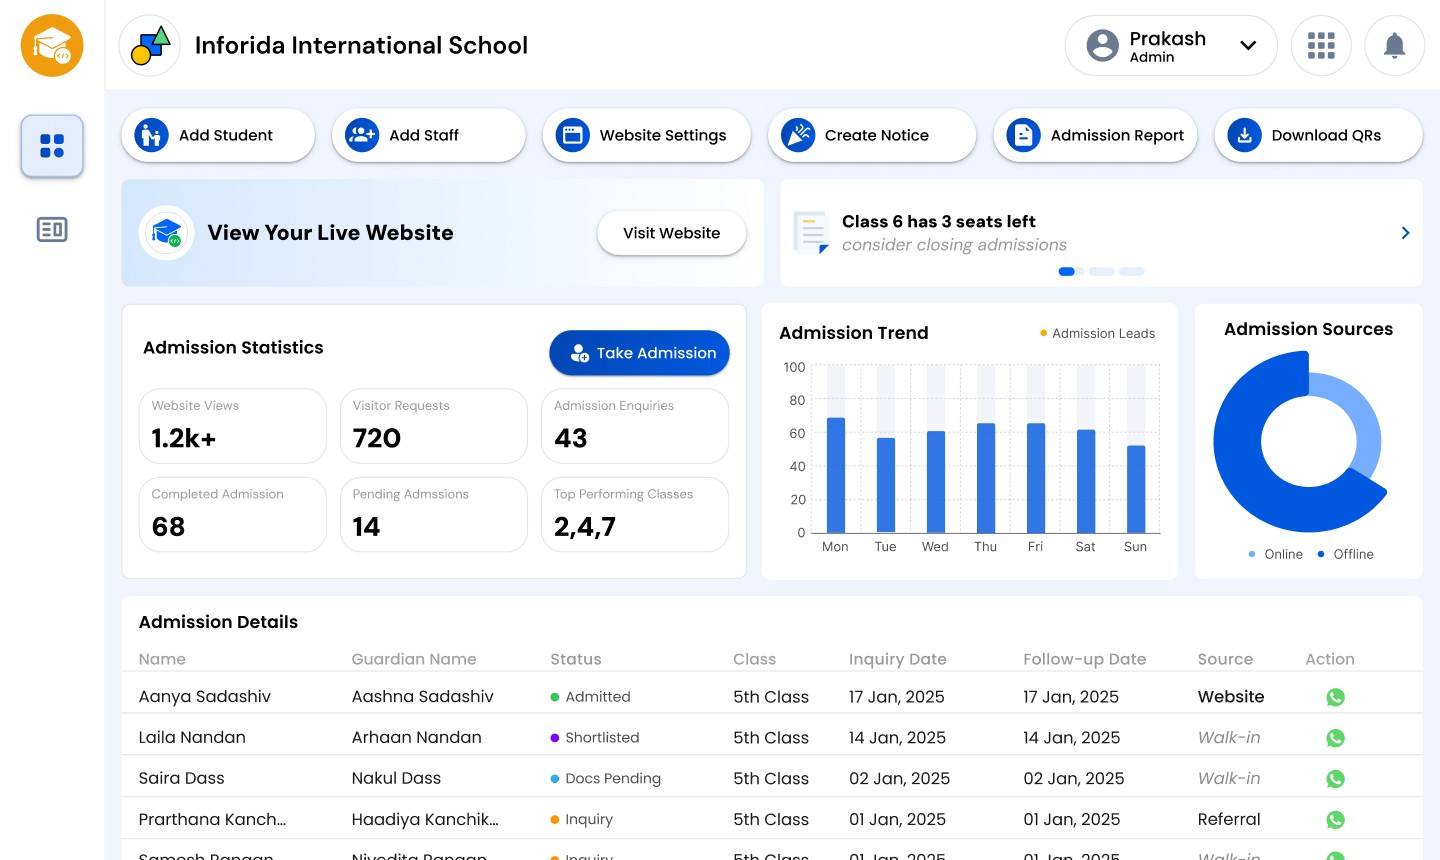This screenshot has width=1440, height=860.
Task: Open the news/notices icon in sidebar
Action: (52, 230)
